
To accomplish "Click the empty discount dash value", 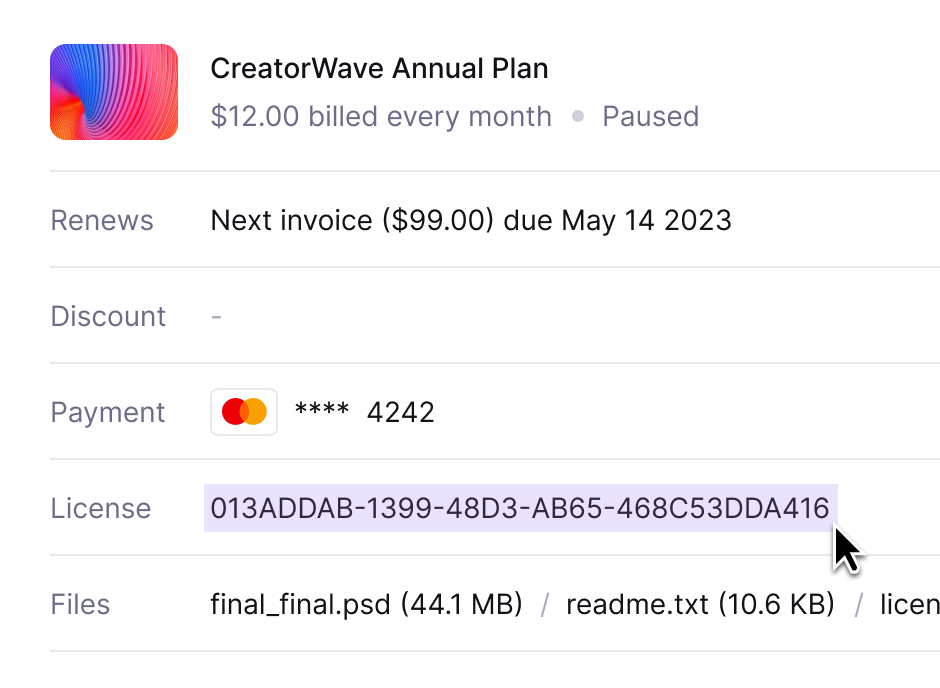I will (x=216, y=316).
